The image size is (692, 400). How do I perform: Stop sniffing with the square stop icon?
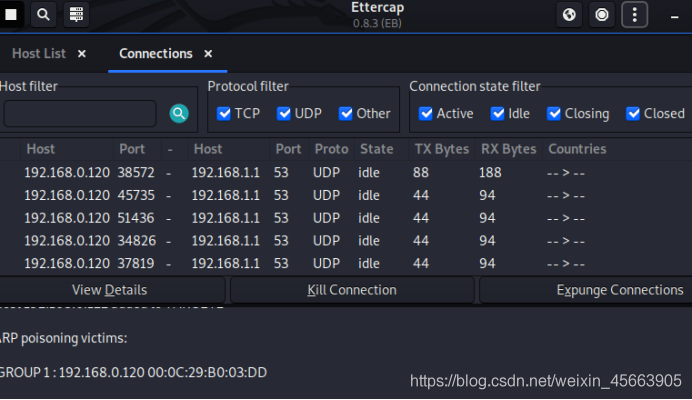pyautogui.click(x=11, y=15)
